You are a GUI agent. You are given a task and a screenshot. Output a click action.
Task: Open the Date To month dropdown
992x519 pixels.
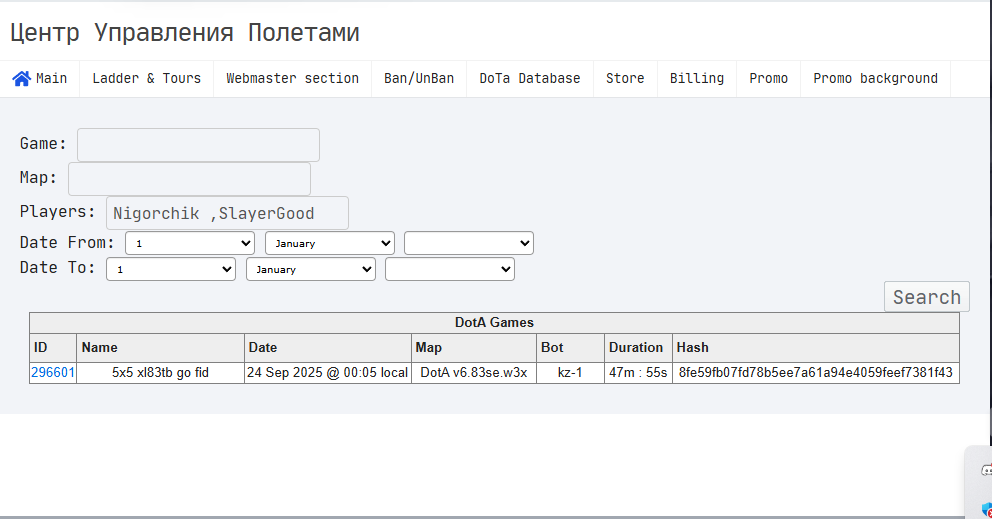tap(311, 269)
